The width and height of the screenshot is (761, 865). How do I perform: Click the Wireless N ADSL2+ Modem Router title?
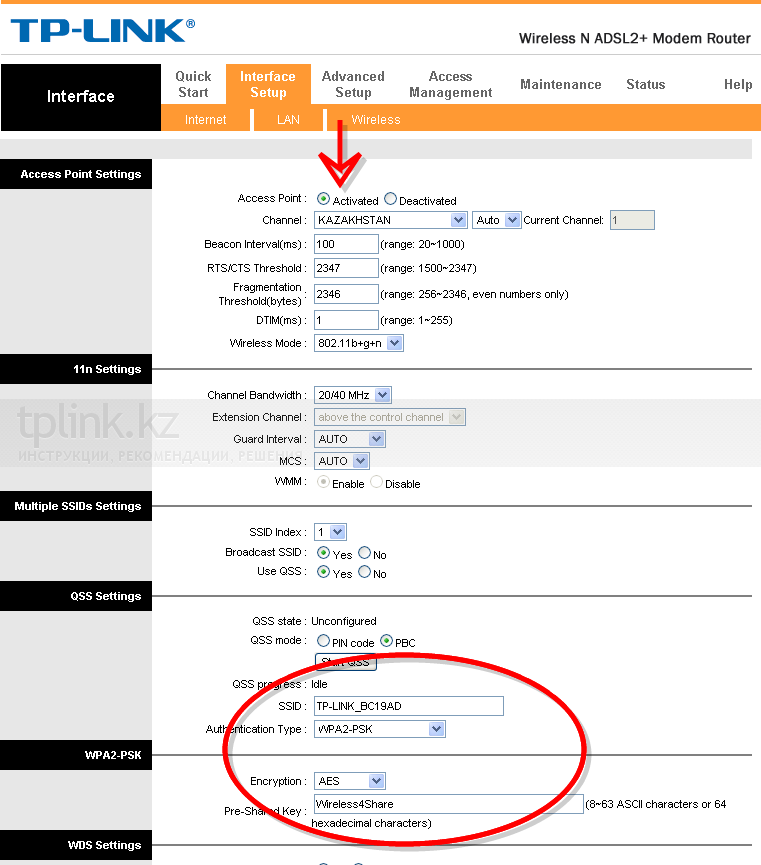tap(635, 39)
